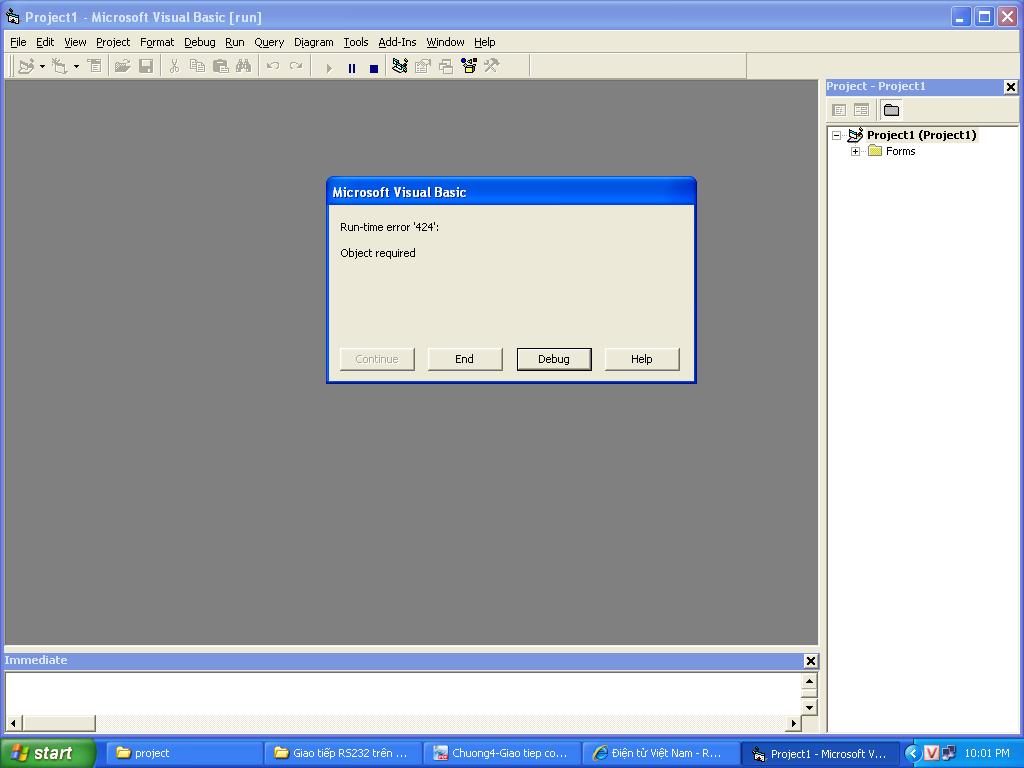Select the Forms folder in project tree
The width and height of the screenshot is (1024, 768).
coord(901,152)
